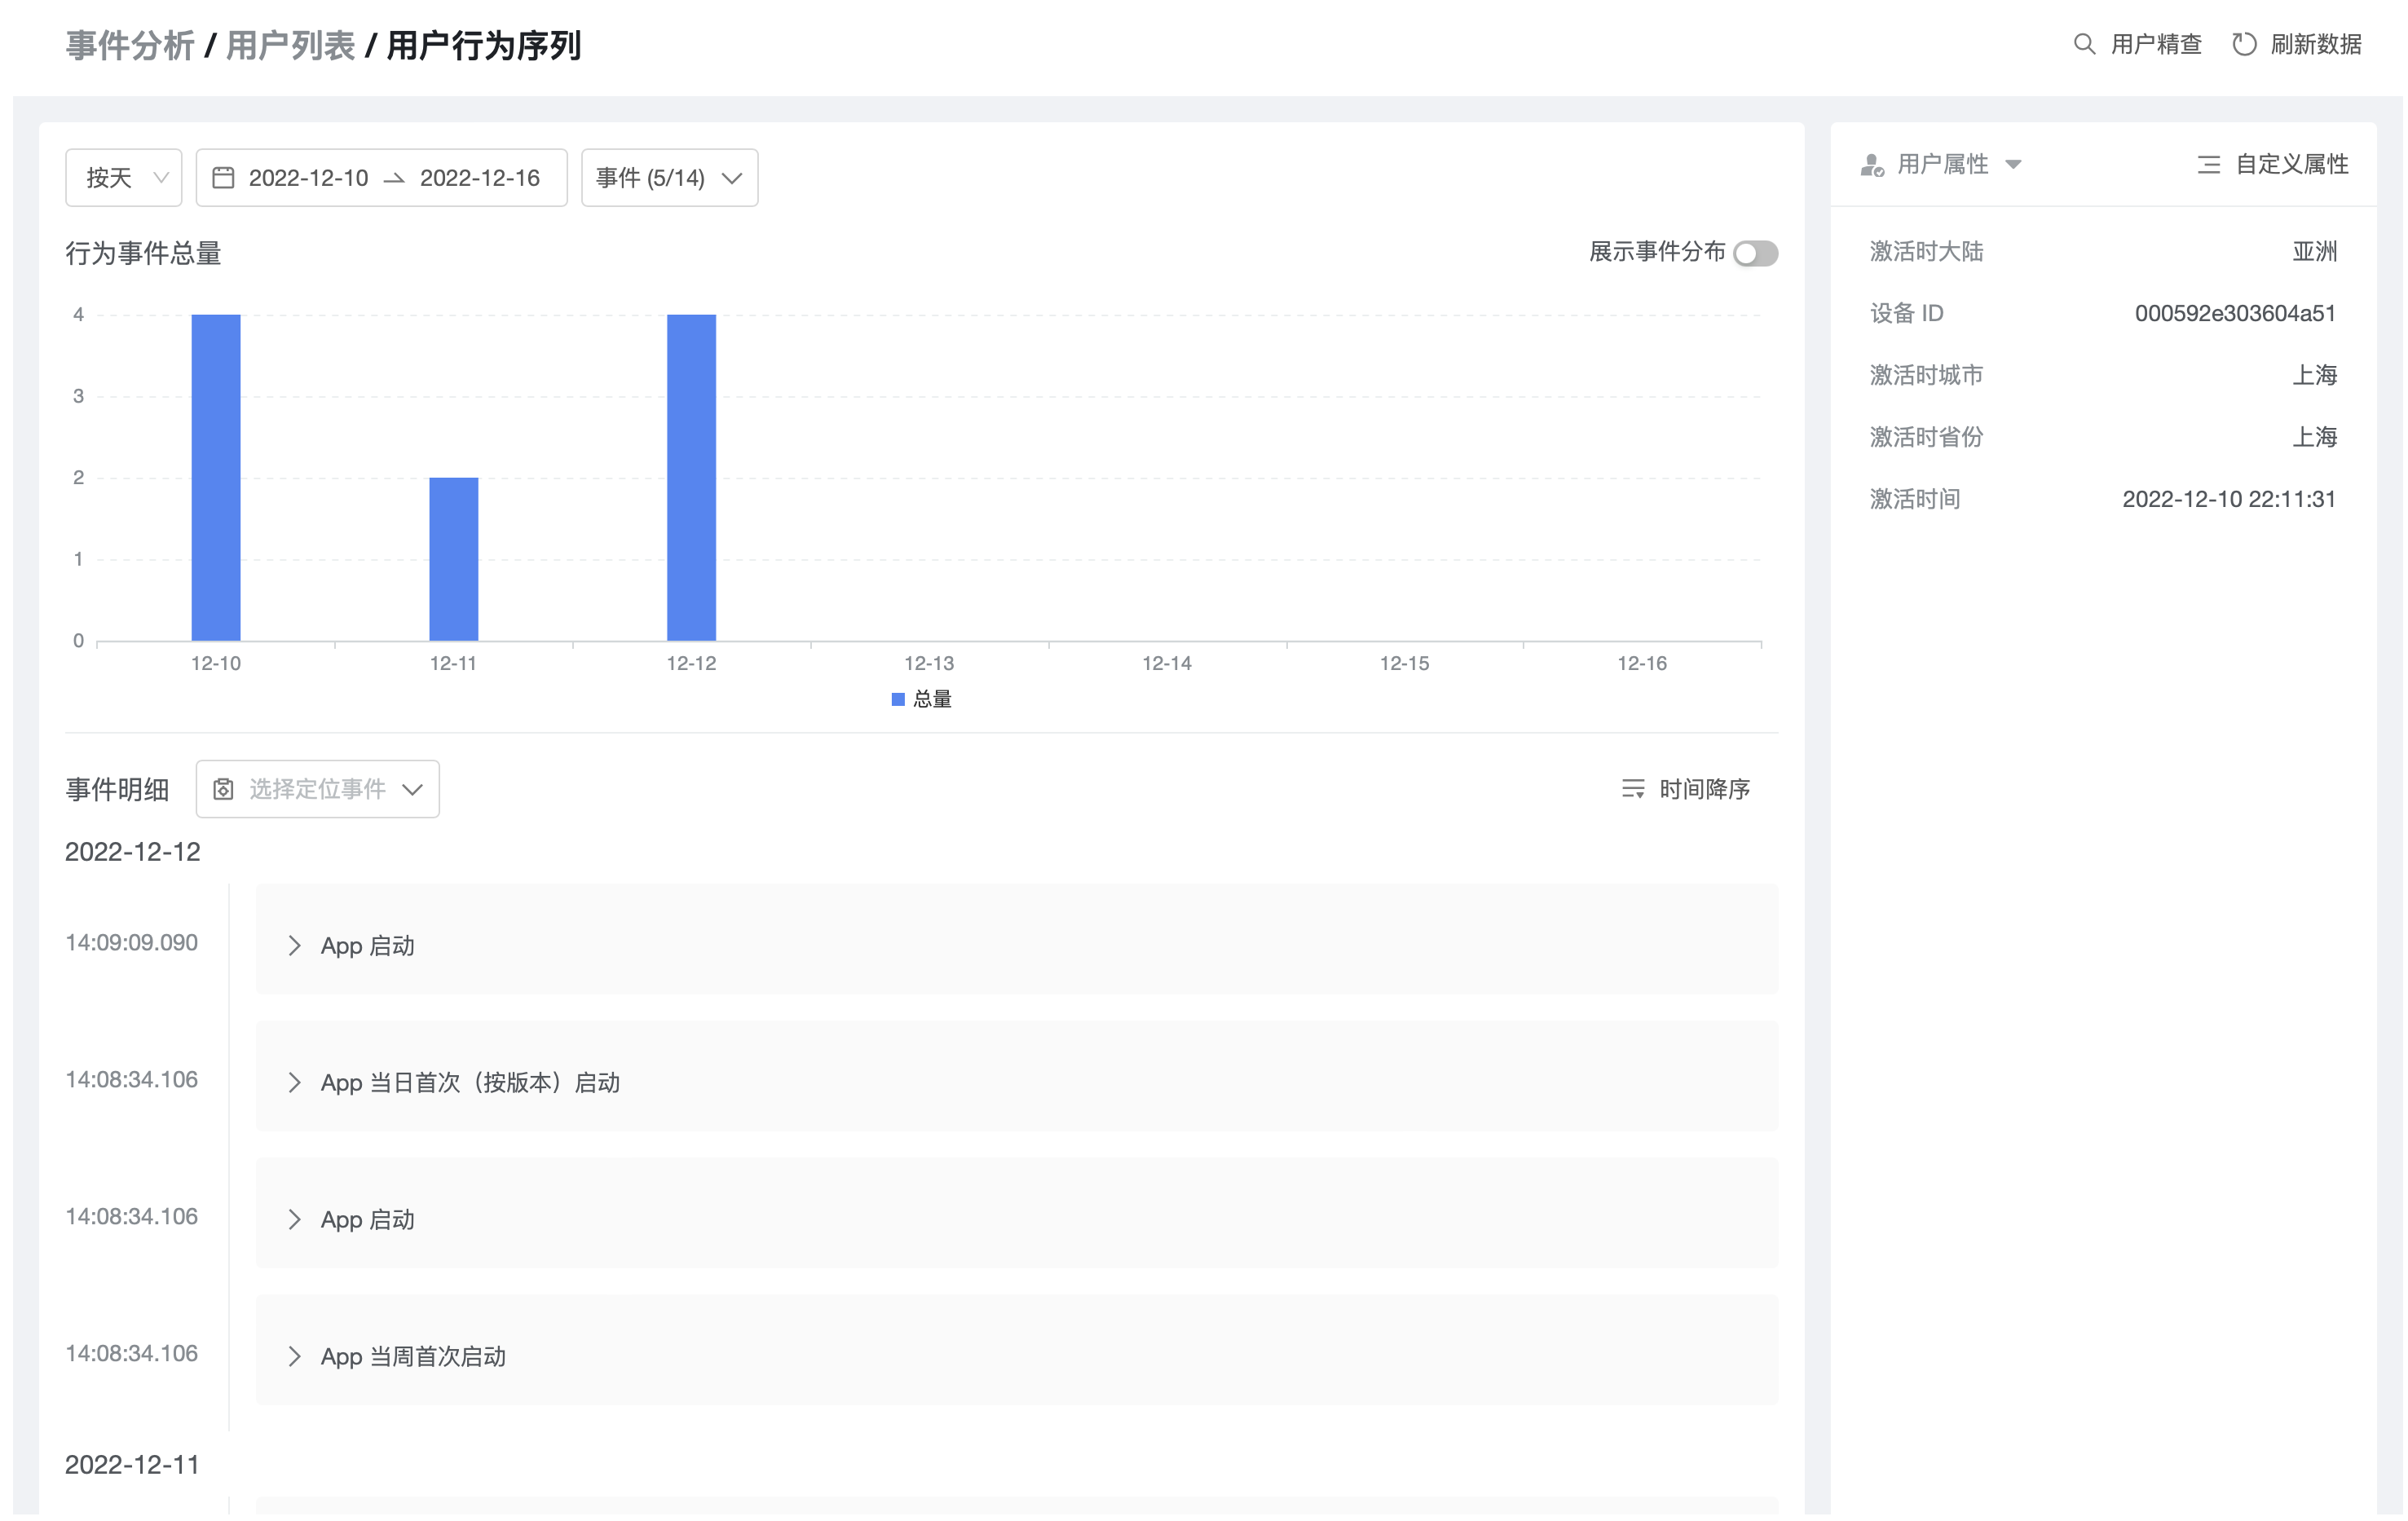The height and width of the screenshot is (1521, 2408).
Task: Open the 选择定位事件 dropdown
Action: tap(318, 789)
